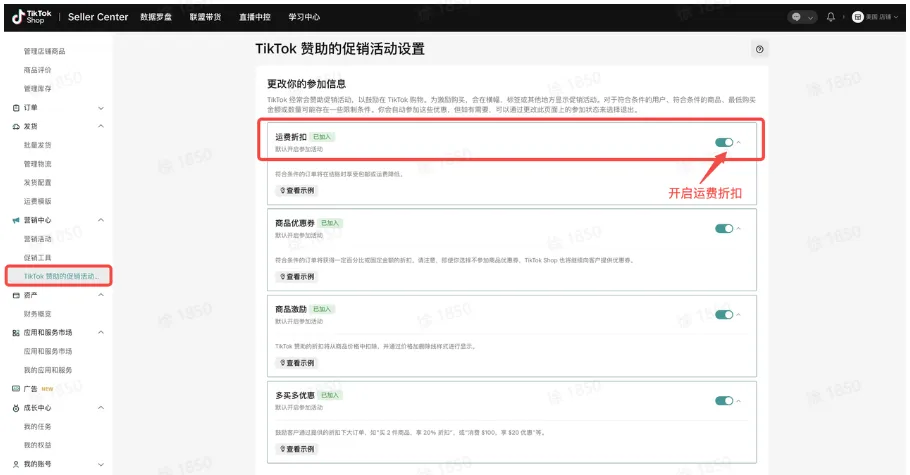Open 商品评价 in the sidebar
Screen dimensions: 910x475
(37, 70)
